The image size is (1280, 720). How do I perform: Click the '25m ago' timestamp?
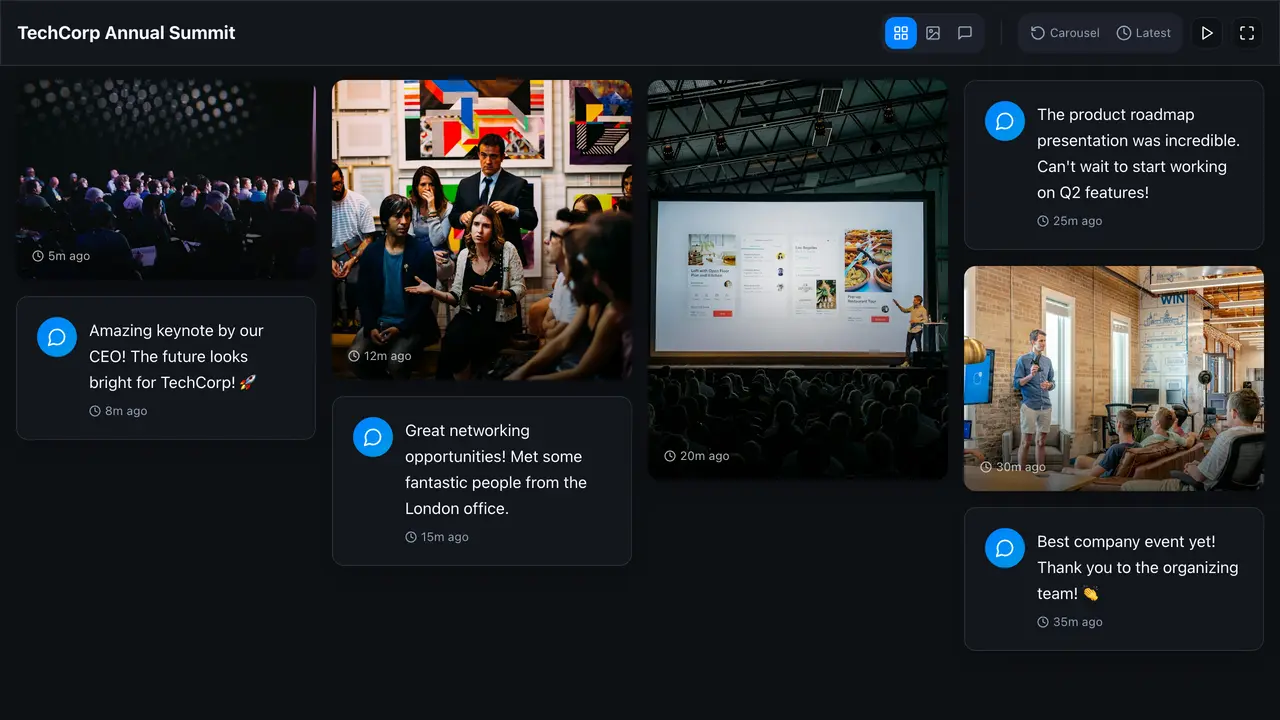1069,221
